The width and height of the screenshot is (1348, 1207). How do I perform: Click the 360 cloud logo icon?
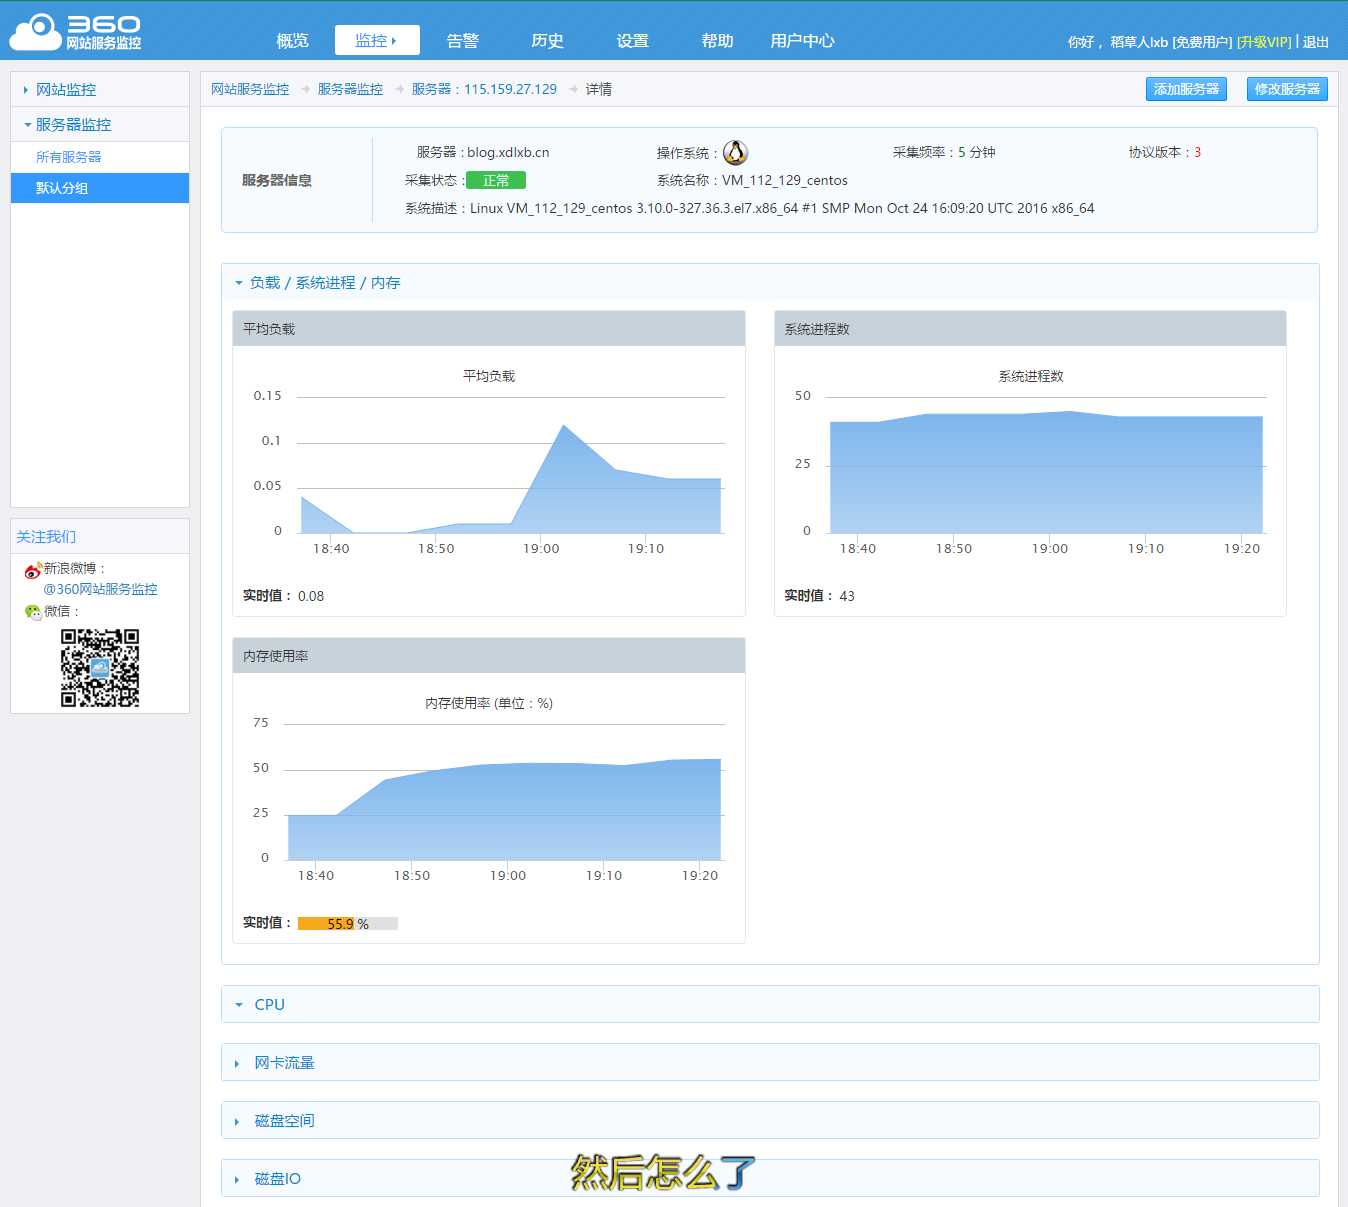[x=36, y=32]
